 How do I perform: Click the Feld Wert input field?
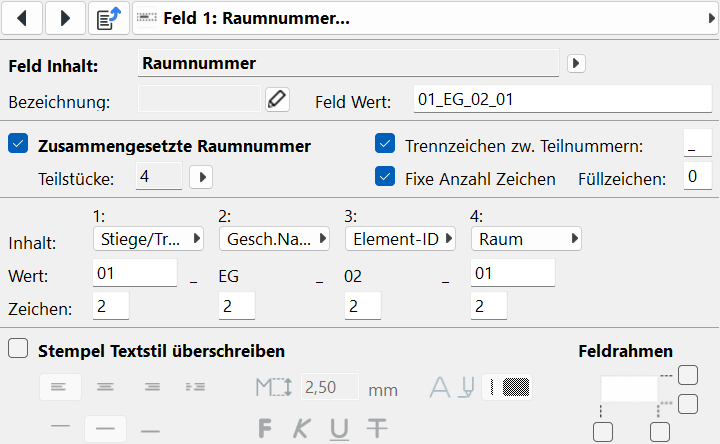(x=562, y=99)
